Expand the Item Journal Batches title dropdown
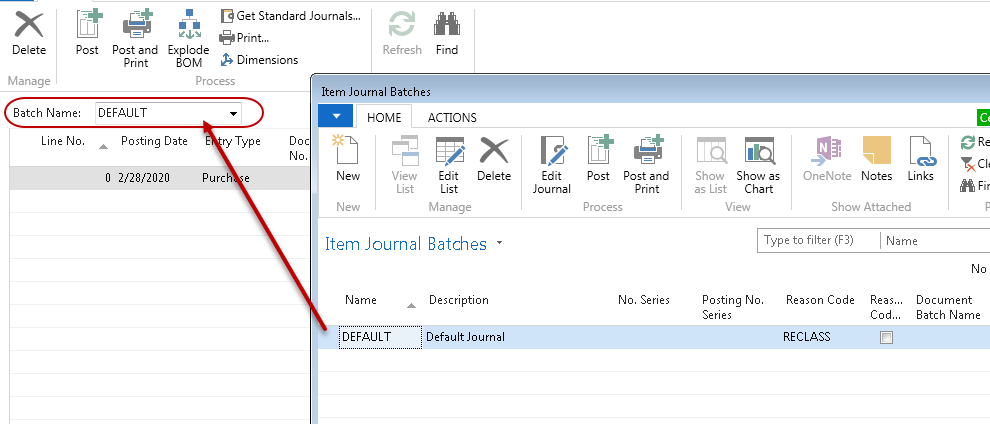This screenshot has height=424, width=990. pyautogui.click(x=500, y=244)
